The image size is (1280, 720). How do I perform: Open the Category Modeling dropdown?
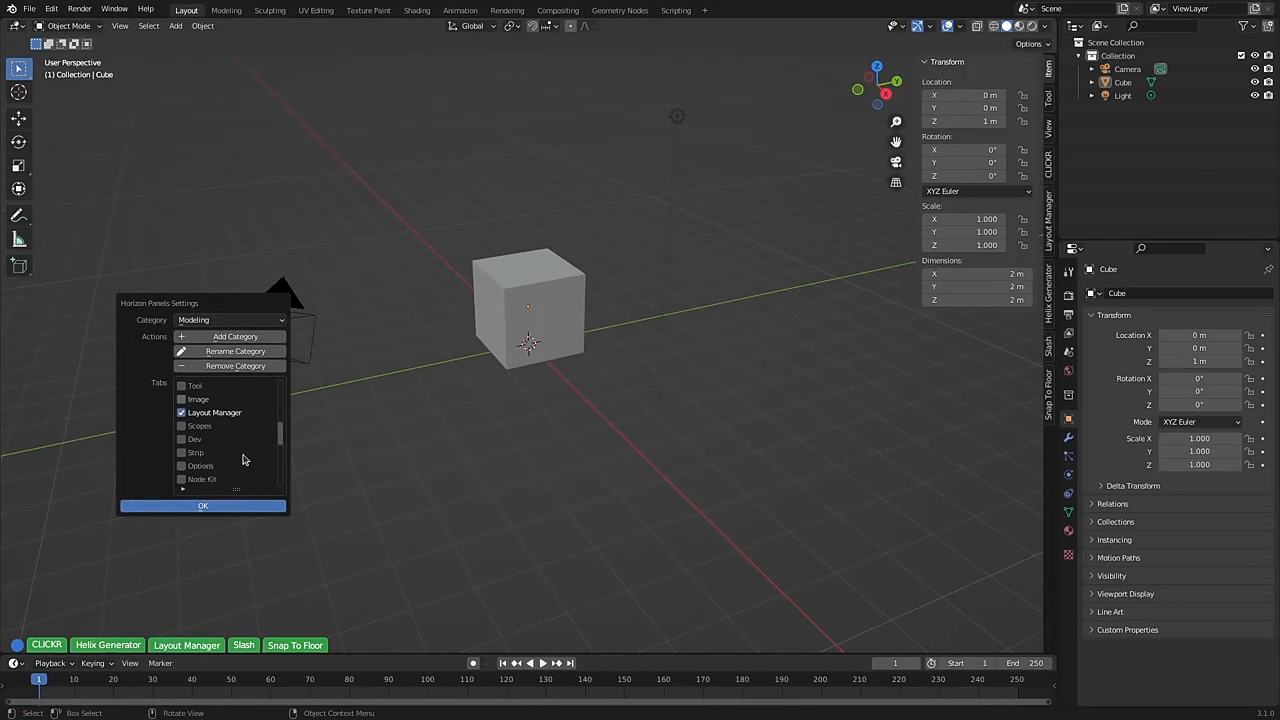click(x=231, y=320)
